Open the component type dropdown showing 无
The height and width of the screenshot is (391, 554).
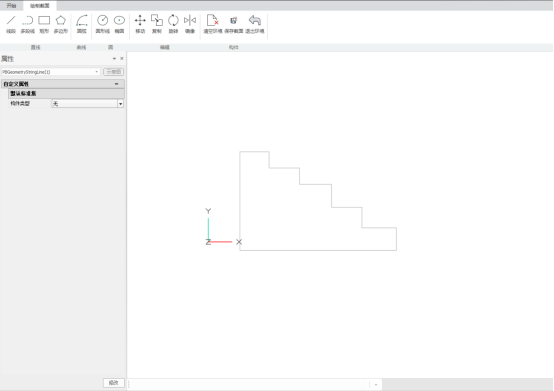click(88, 103)
